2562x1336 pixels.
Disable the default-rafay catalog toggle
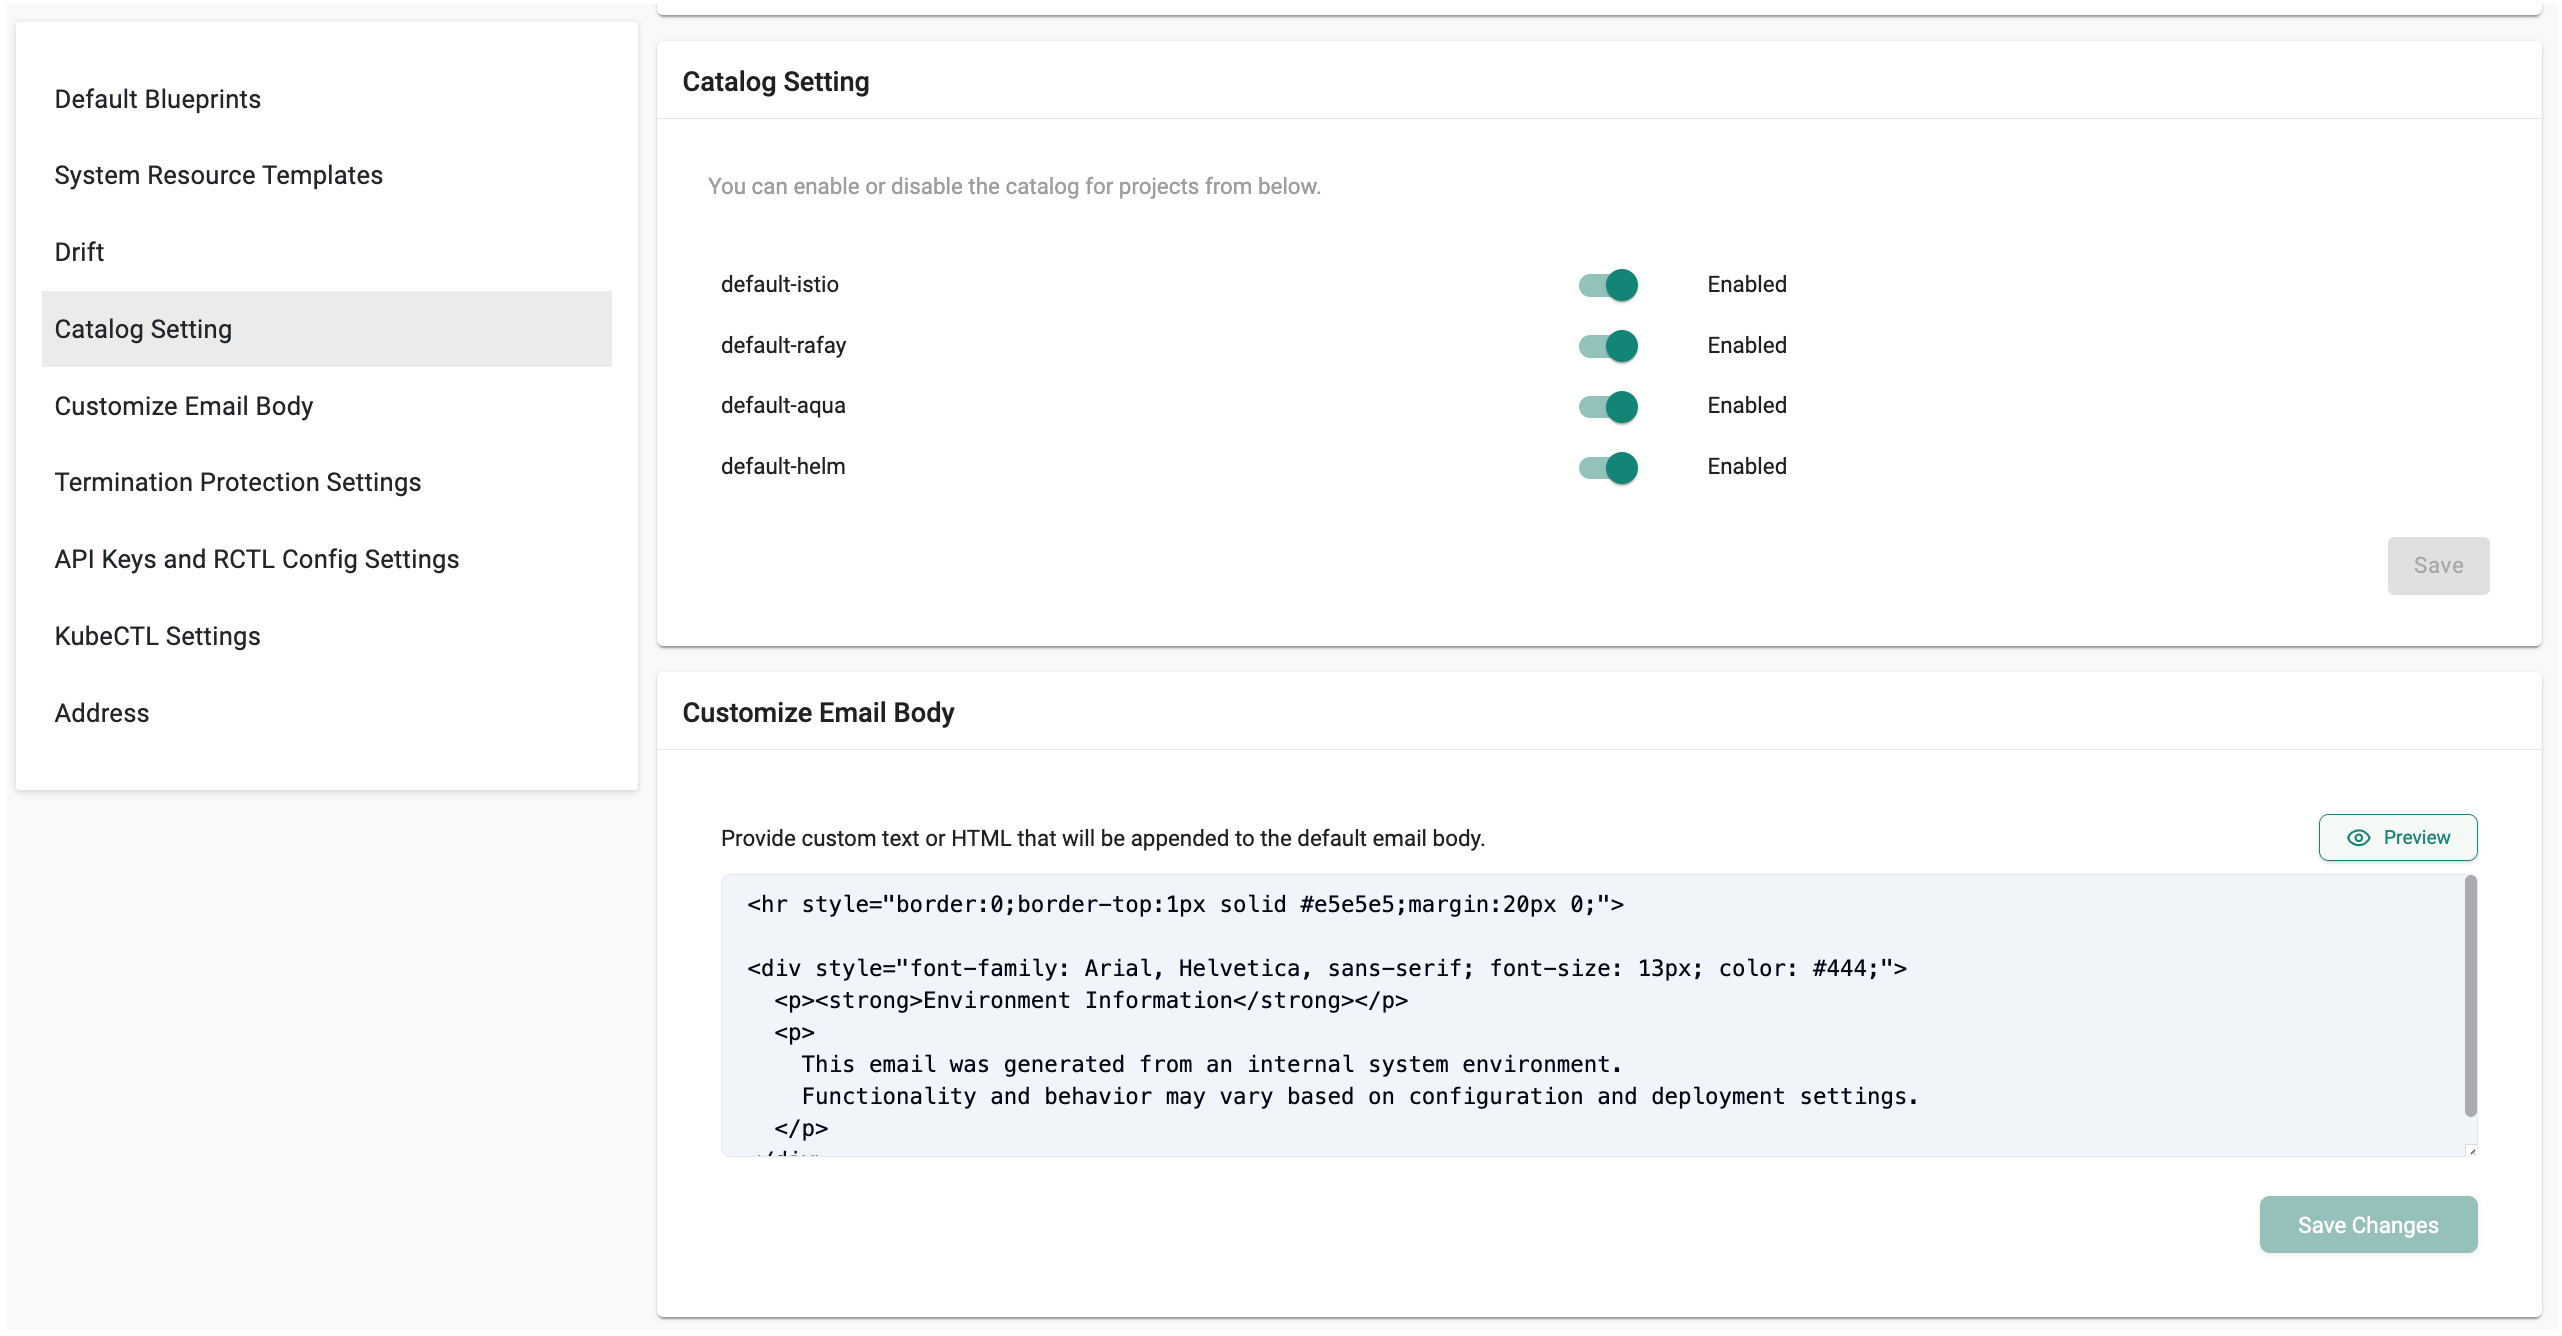click(1608, 346)
